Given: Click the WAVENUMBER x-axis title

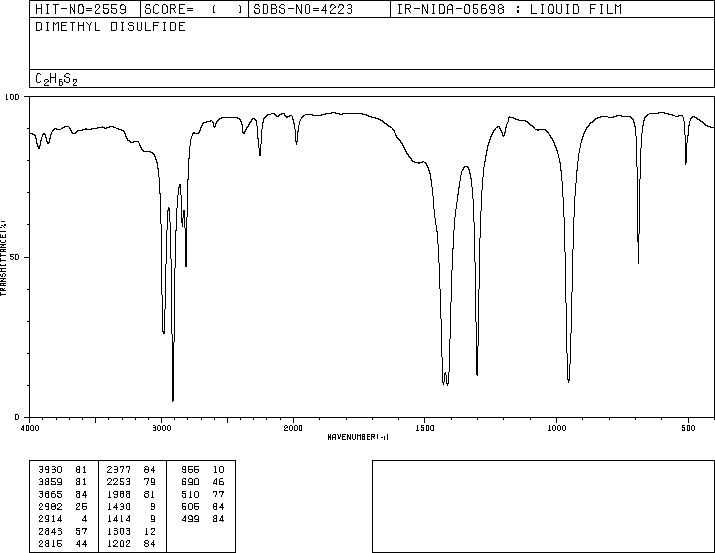Looking at the screenshot, I should [x=358, y=437].
